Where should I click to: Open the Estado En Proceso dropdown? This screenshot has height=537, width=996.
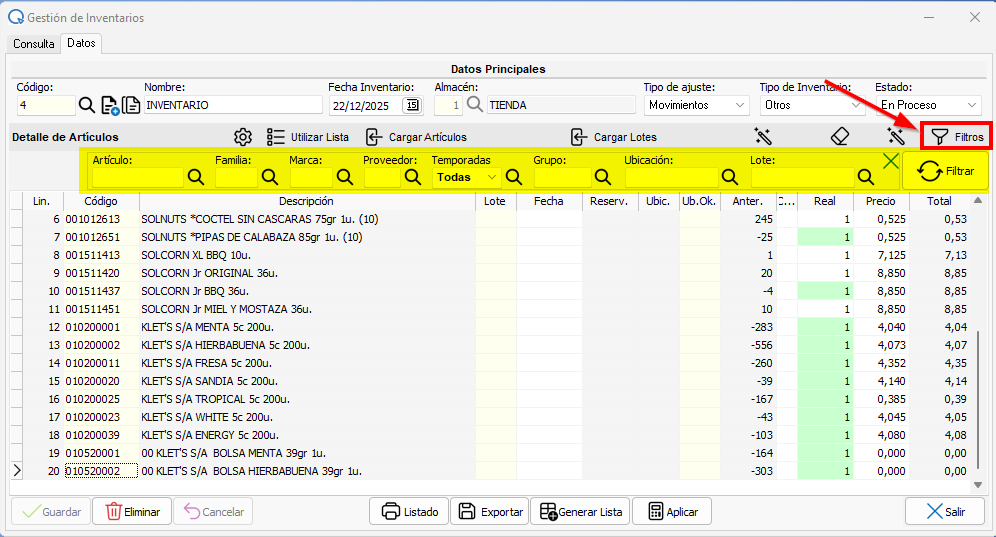point(928,105)
